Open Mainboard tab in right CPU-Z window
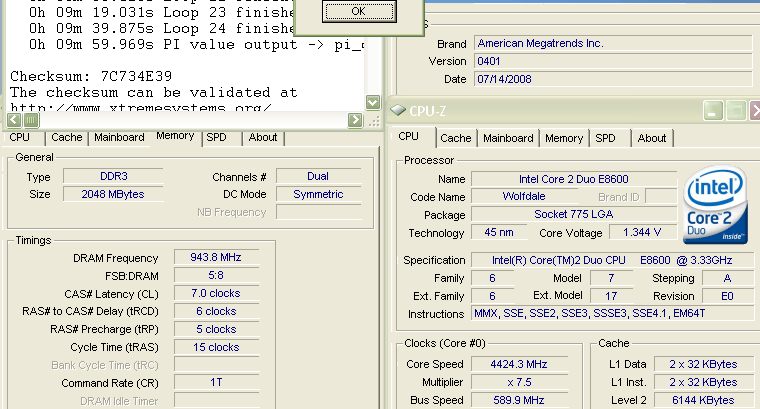This screenshot has width=760, height=409. pos(508,139)
